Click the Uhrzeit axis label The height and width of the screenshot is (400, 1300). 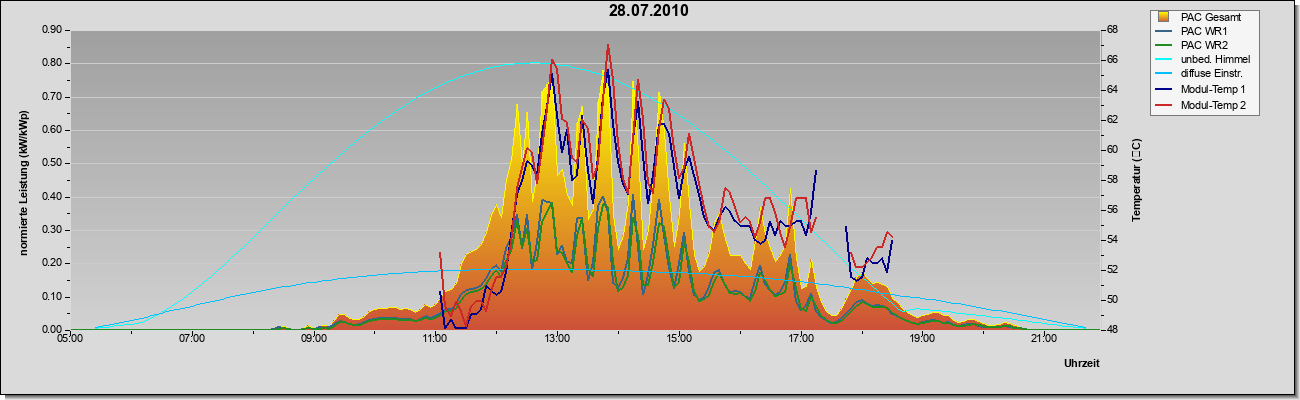(1082, 365)
